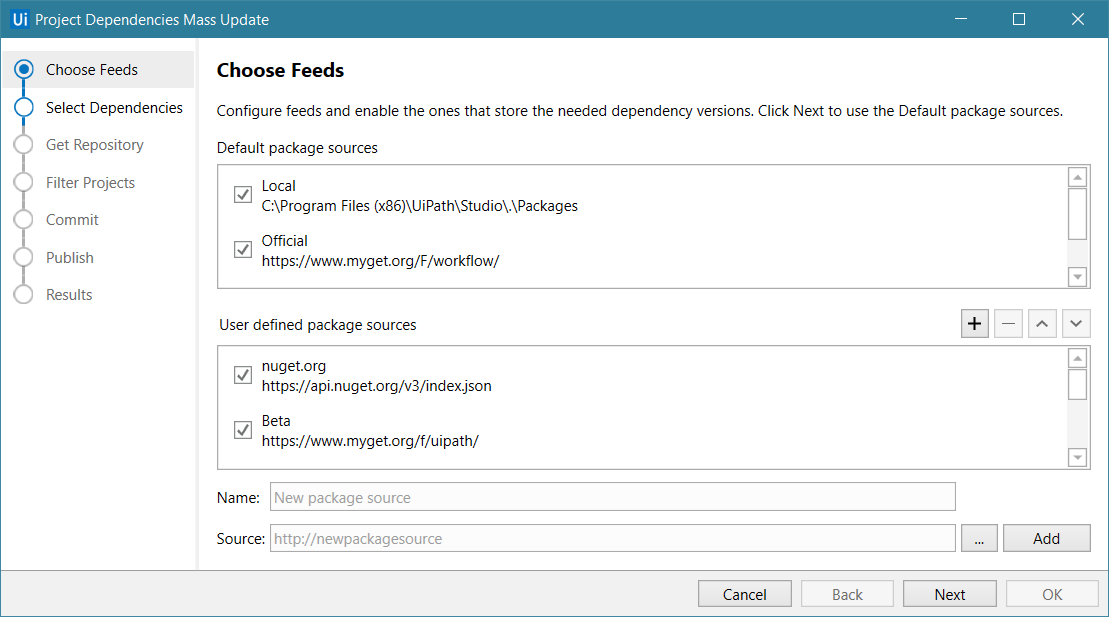This screenshot has height=617, width=1109.
Task: Click scrollbar thumb in user defined sources list
Action: point(1077,384)
